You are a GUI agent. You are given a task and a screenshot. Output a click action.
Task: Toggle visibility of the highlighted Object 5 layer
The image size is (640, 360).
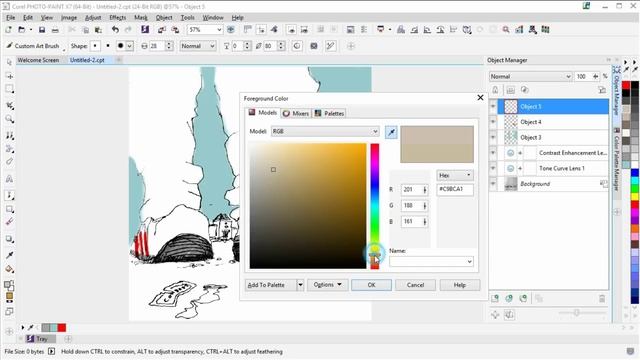[493, 107]
